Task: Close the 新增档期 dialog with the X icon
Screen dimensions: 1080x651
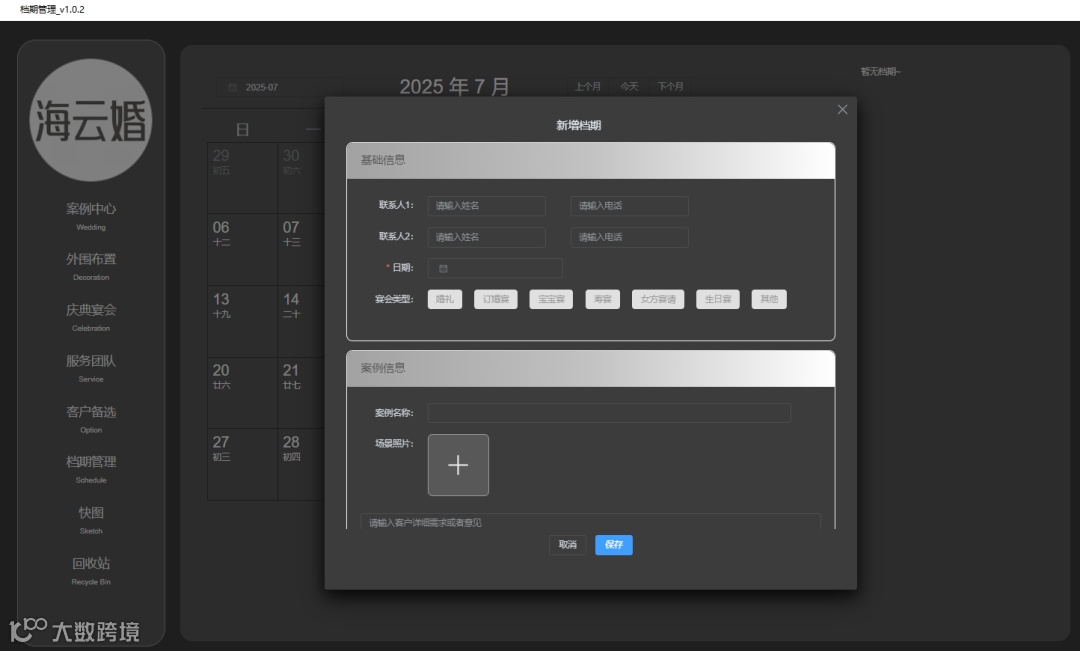Action: [x=842, y=110]
